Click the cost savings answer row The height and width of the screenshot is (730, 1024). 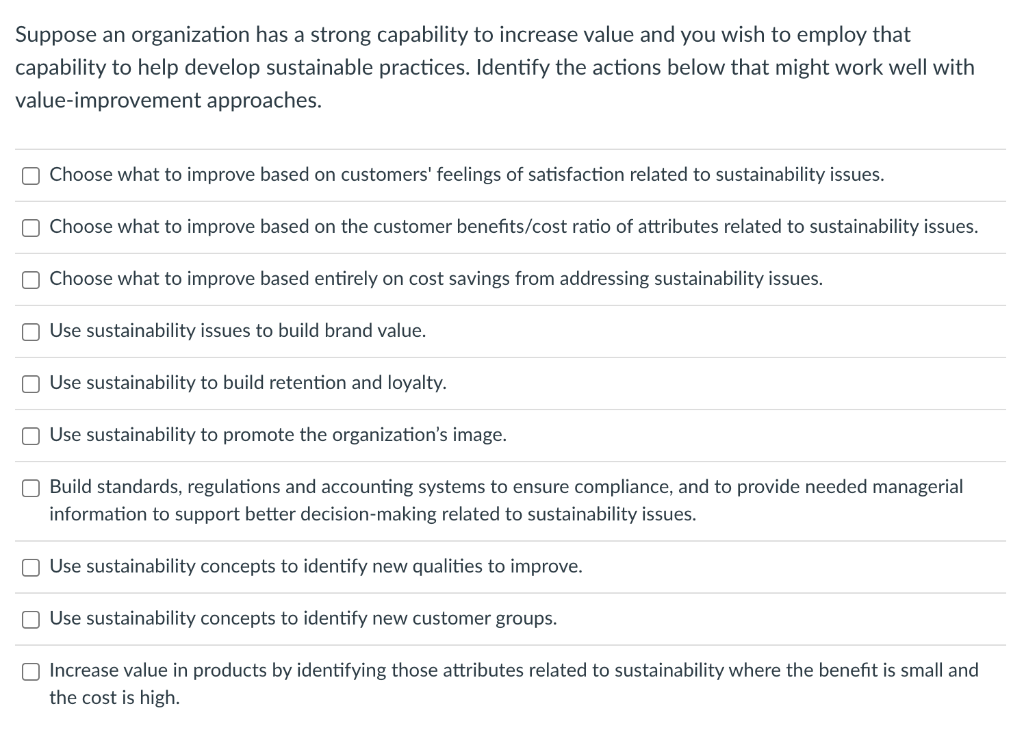[434, 279]
